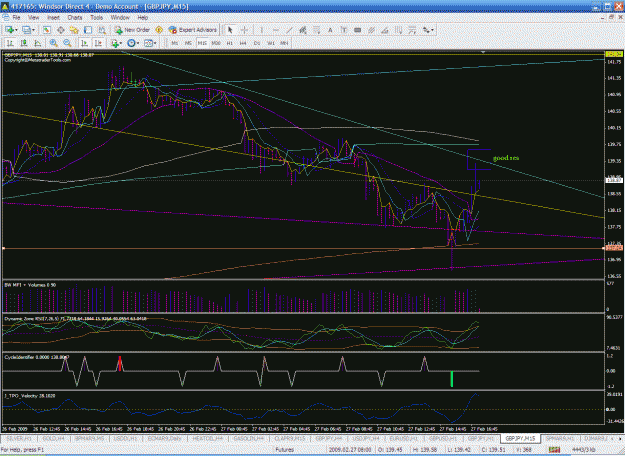
Task: Toggle chart Auto Scroll
Action: (x=84, y=43)
